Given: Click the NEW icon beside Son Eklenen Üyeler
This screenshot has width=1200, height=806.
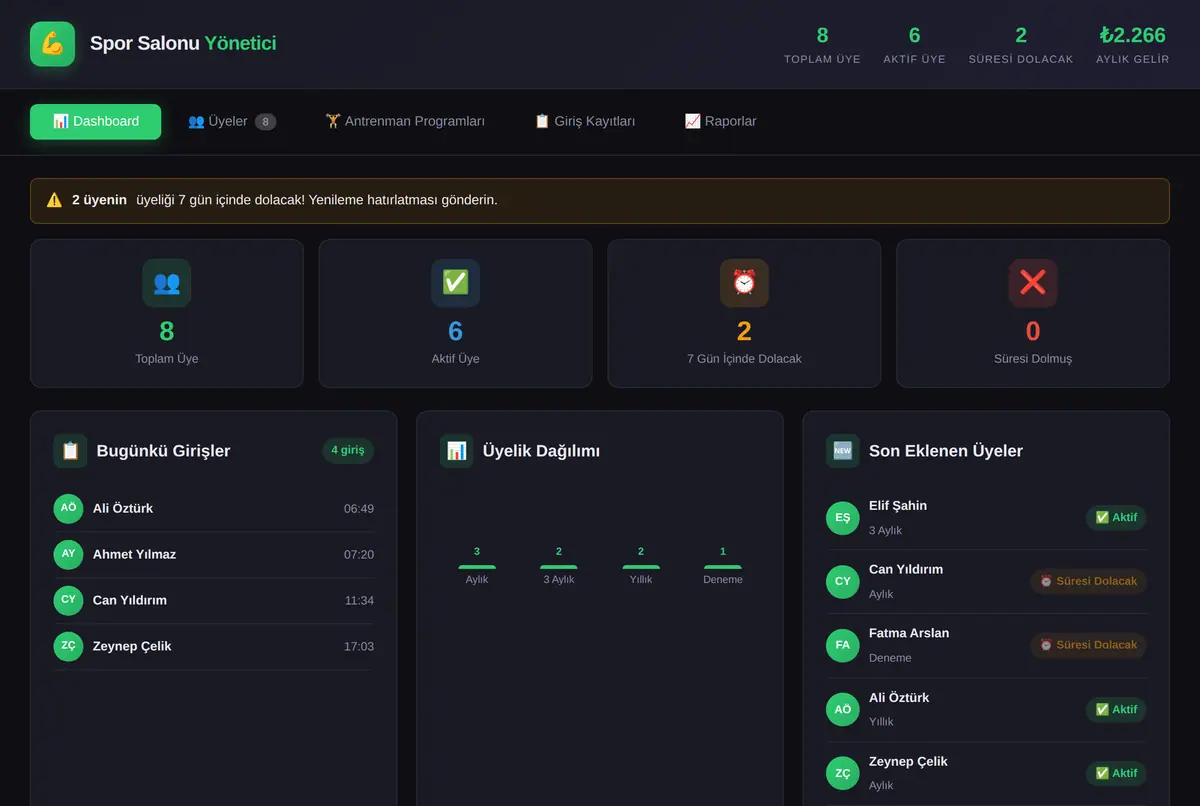Looking at the screenshot, I should (843, 451).
